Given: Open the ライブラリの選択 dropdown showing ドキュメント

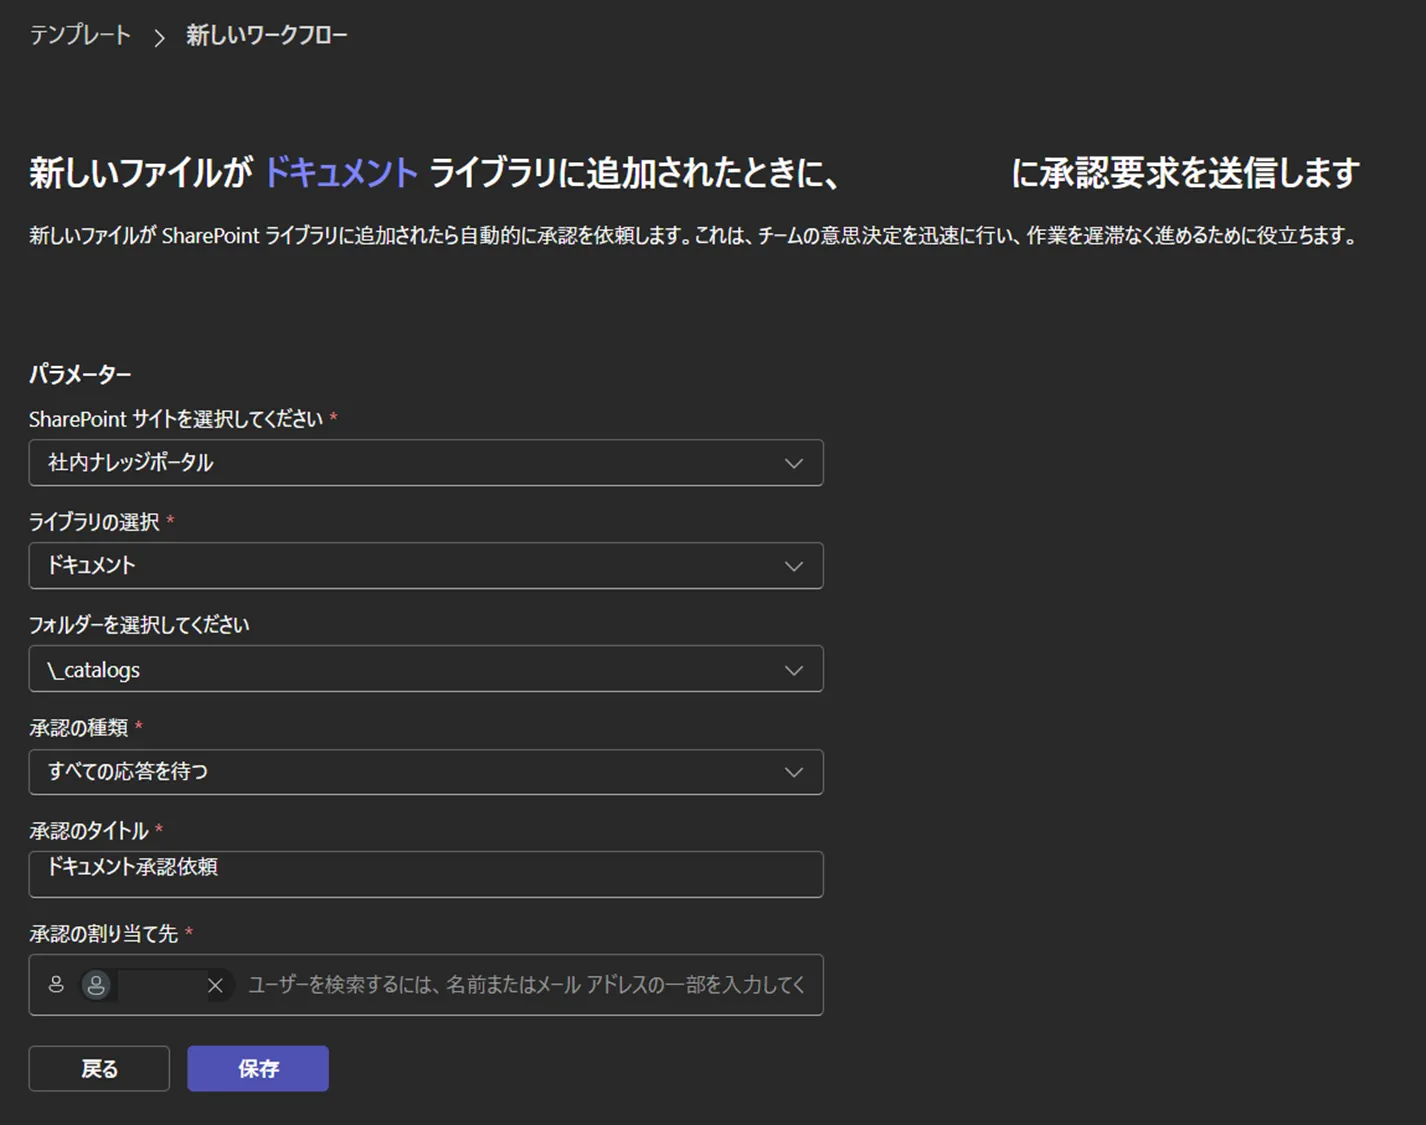Looking at the screenshot, I should pyautogui.click(x=426, y=565).
